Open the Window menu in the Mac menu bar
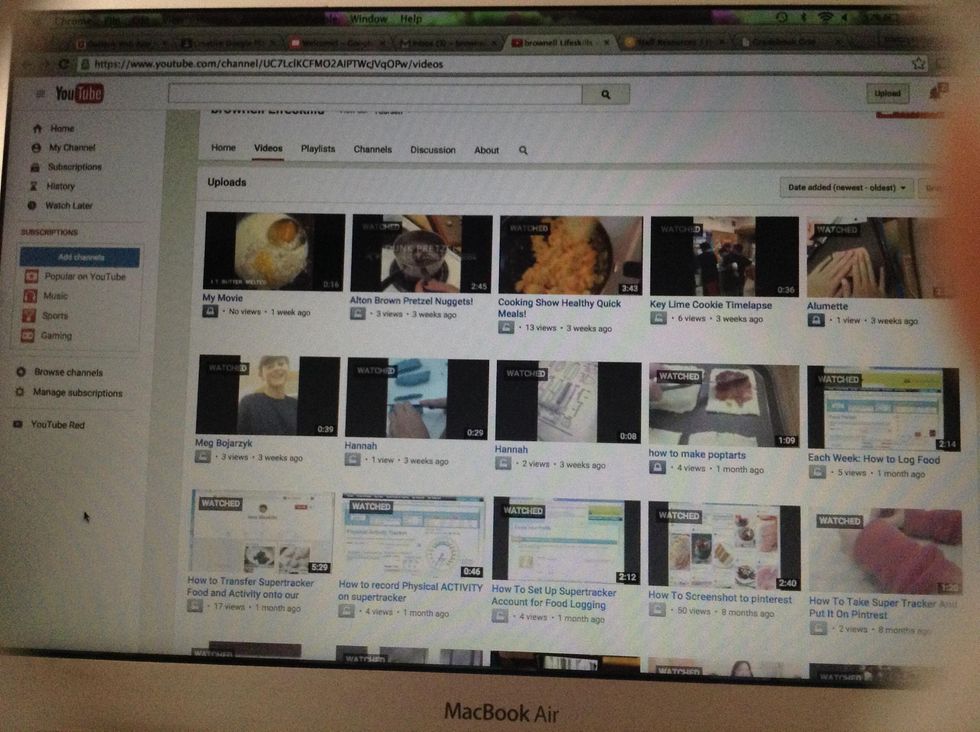 coord(369,18)
